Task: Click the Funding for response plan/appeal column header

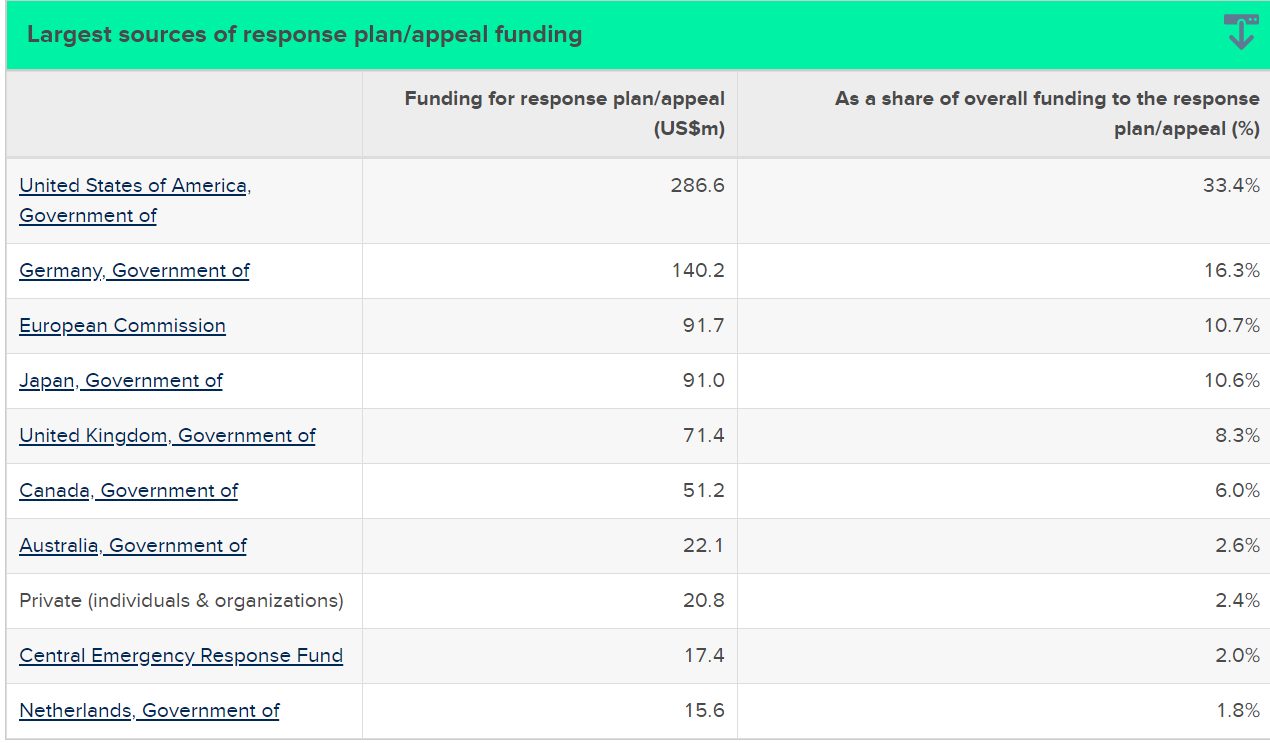Action: pyautogui.click(x=564, y=114)
